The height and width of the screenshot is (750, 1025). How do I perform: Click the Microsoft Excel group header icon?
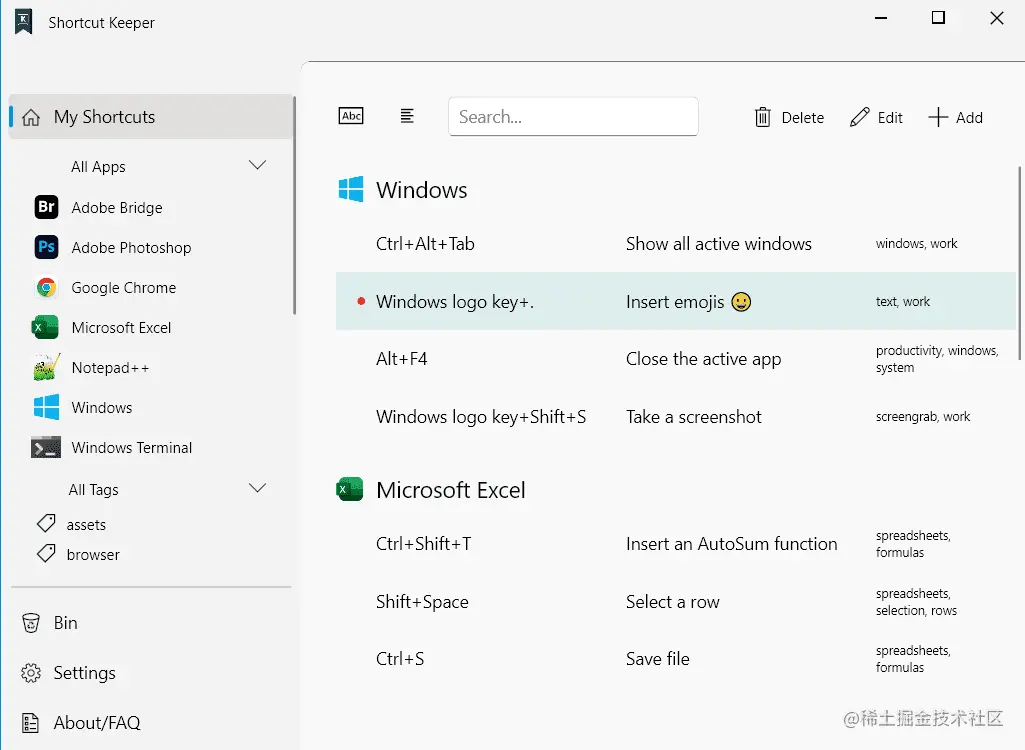(x=350, y=489)
